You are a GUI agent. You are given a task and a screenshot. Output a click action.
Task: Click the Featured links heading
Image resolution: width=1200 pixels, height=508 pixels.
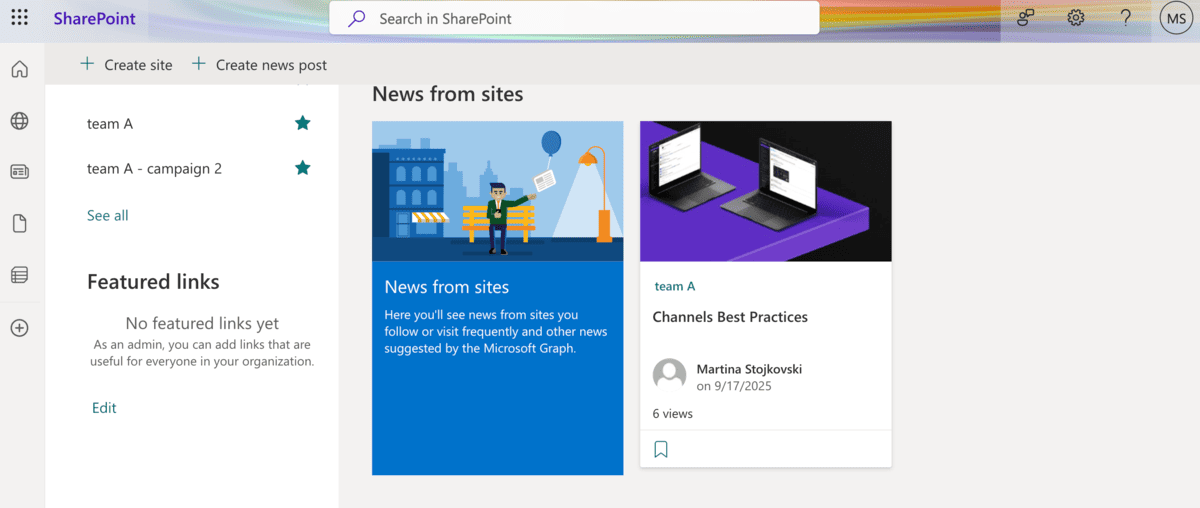(153, 282)
